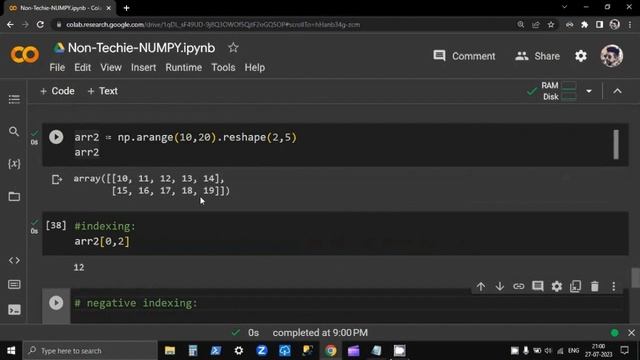Open Find and replace in sidebar

[x=14, y=131]
